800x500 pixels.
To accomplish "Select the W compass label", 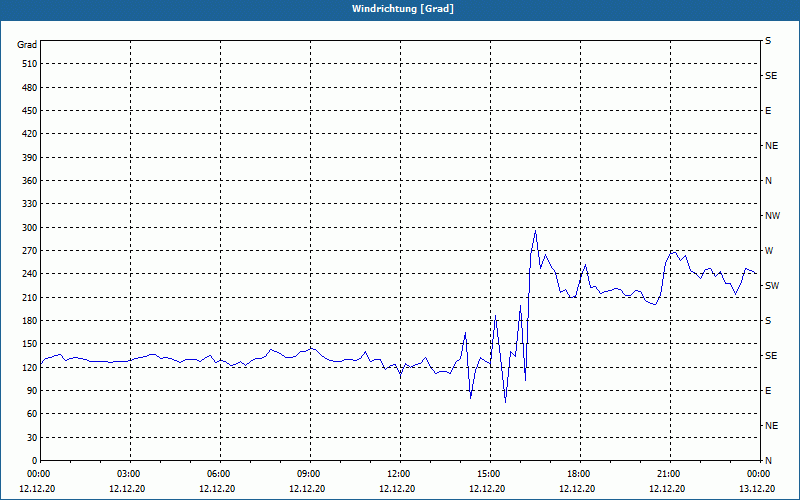I will (769, 251).
